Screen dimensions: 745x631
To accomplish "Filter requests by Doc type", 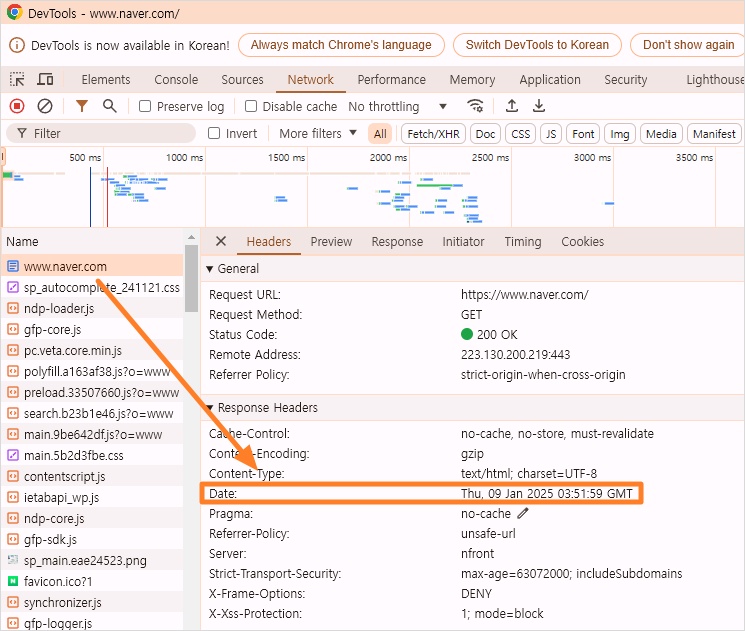I will tap(485, 134).
